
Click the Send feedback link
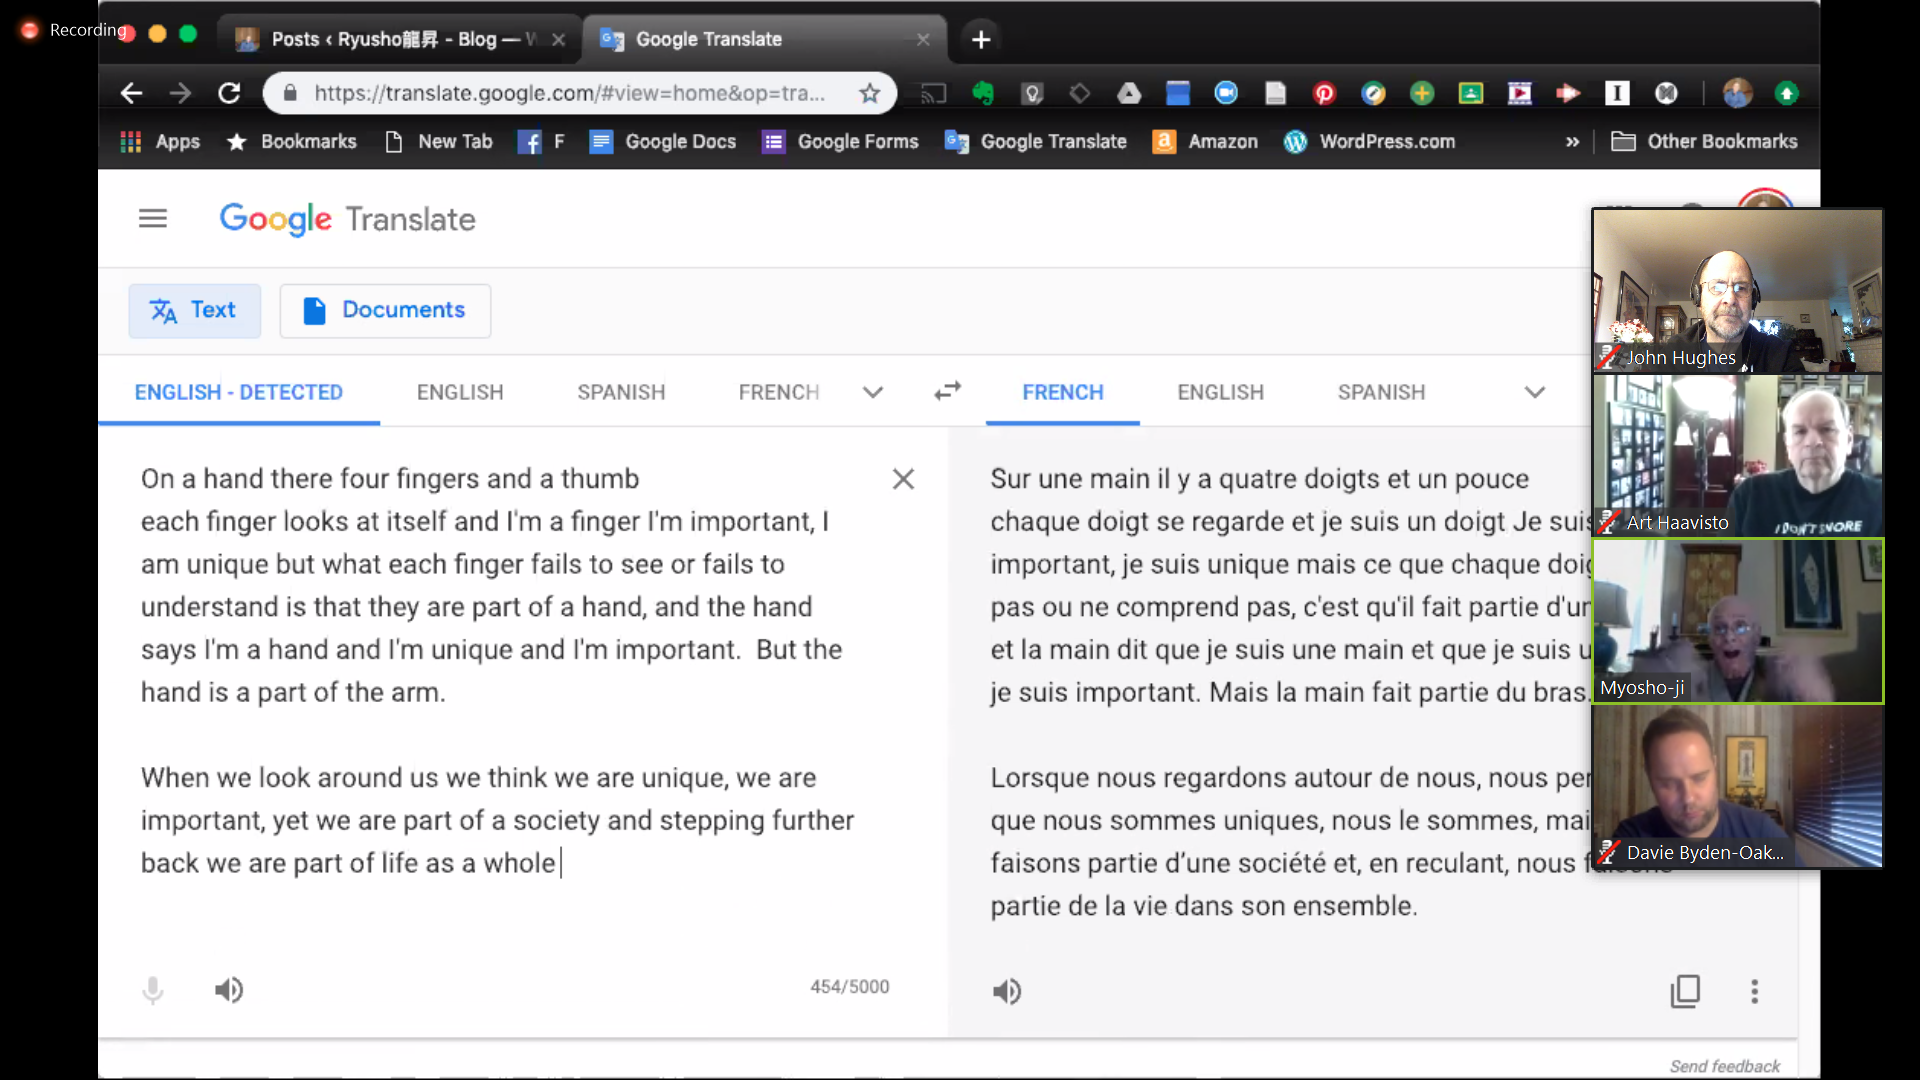[1724, 1066]
